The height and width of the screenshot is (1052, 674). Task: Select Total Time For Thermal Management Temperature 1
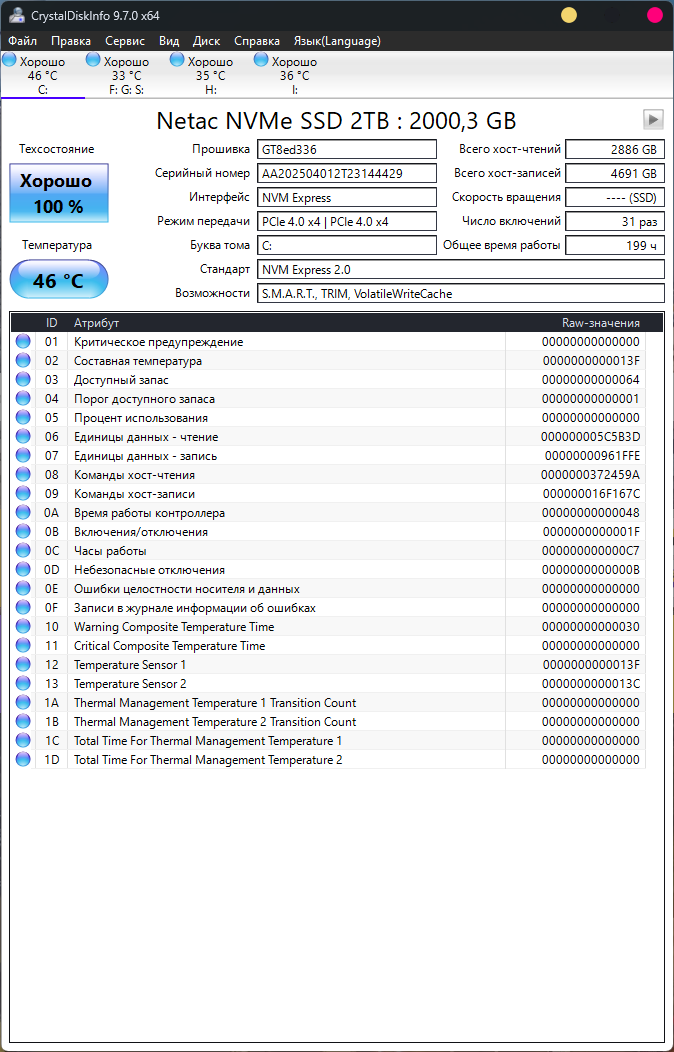point(327,741)
